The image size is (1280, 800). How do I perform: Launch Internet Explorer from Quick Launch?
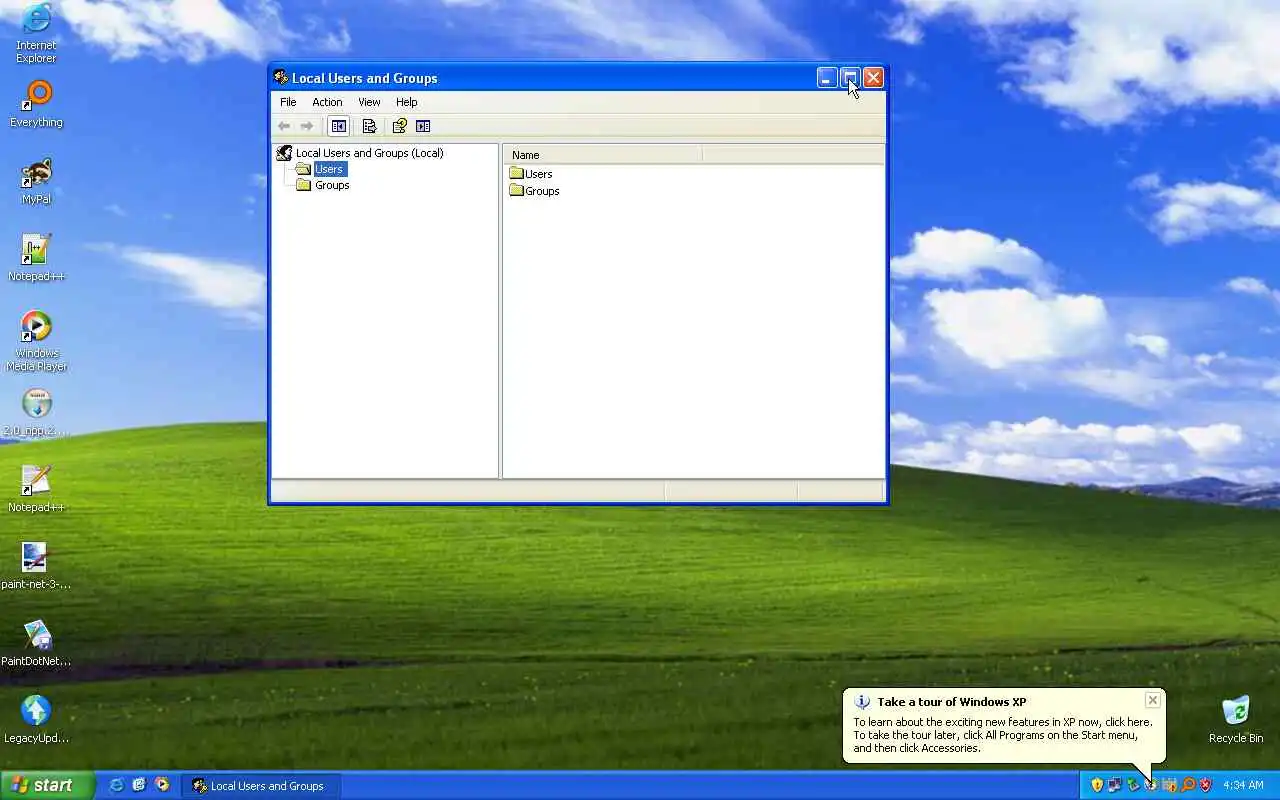click(x=116, y=786)
